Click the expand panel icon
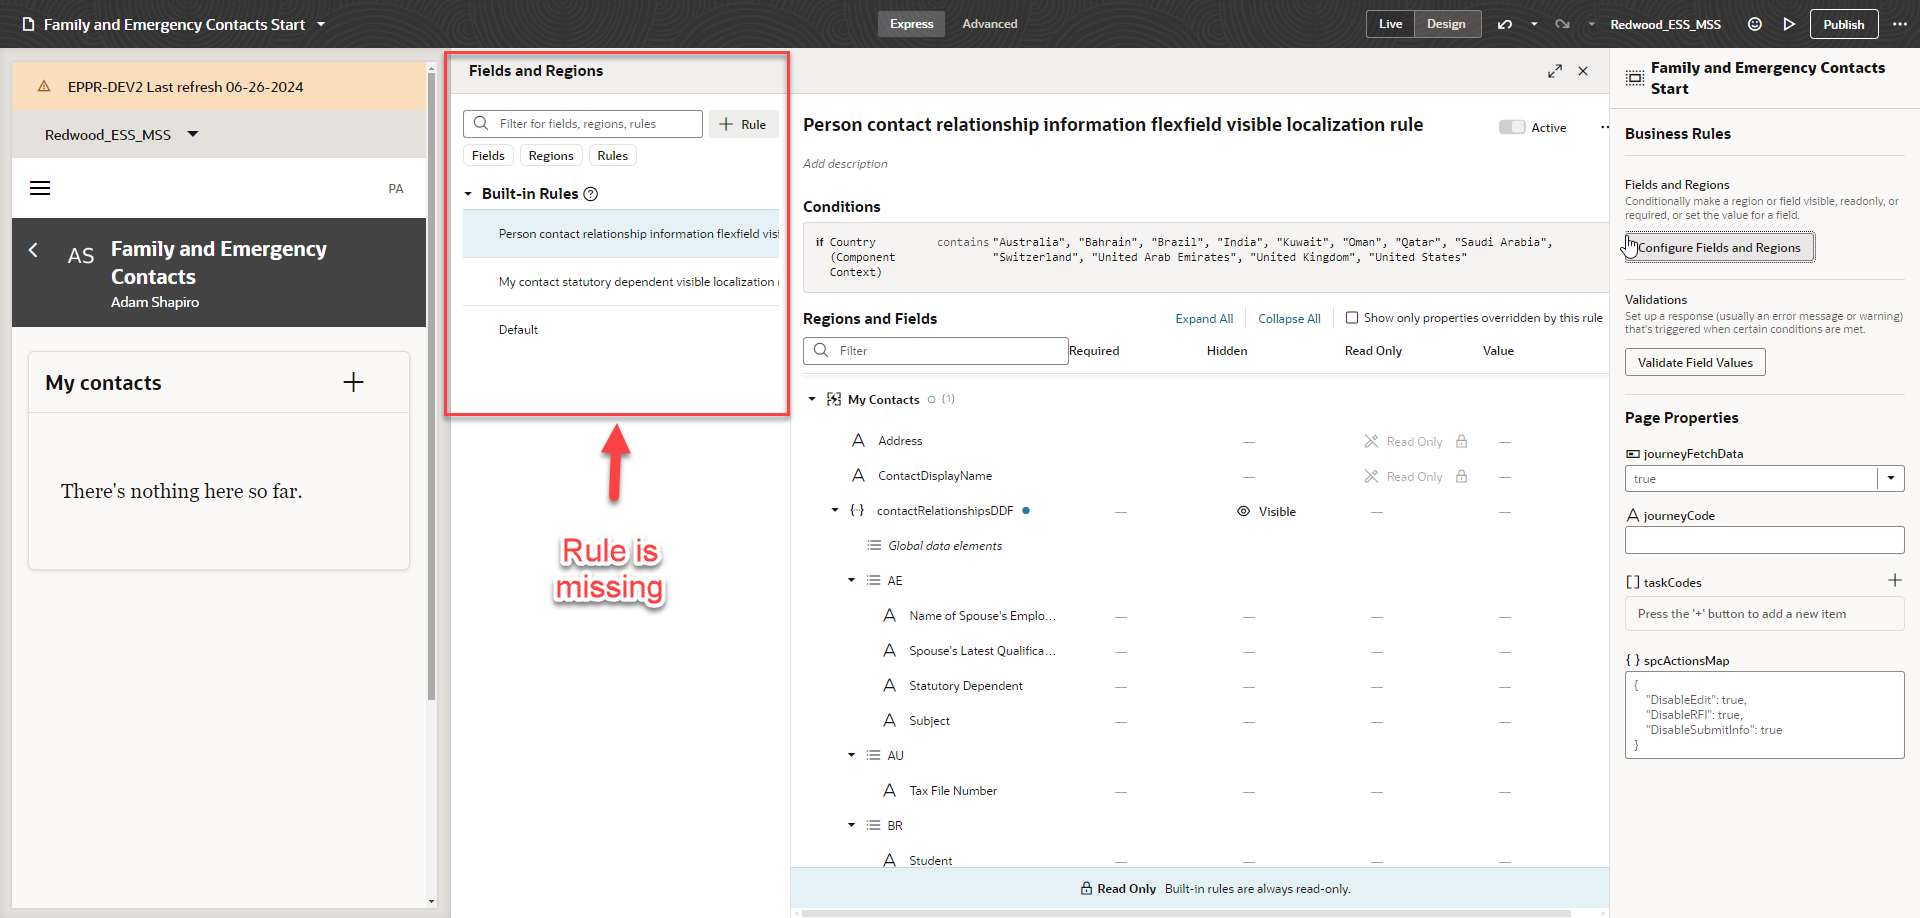This screenshot has height=918, width=1920. point(1555,71)
